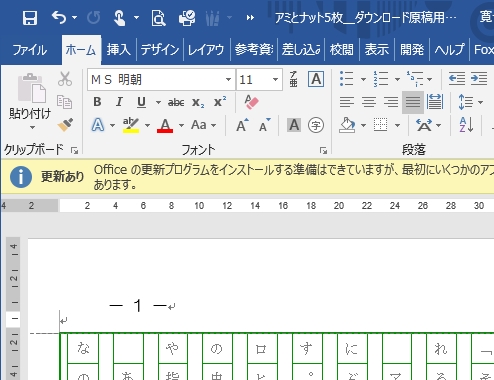
Task: Apply red font color
Action: [x=165, y=125]
